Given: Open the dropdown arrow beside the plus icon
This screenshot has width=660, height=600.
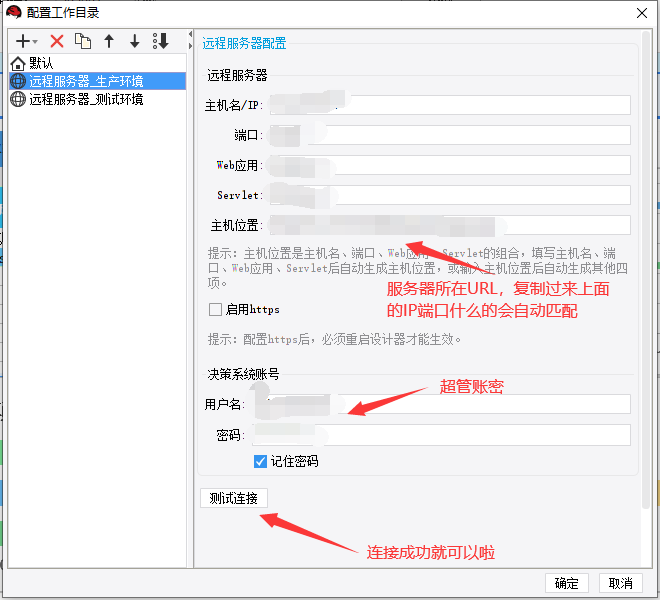Looking at the screenshot, I should 35,42.
